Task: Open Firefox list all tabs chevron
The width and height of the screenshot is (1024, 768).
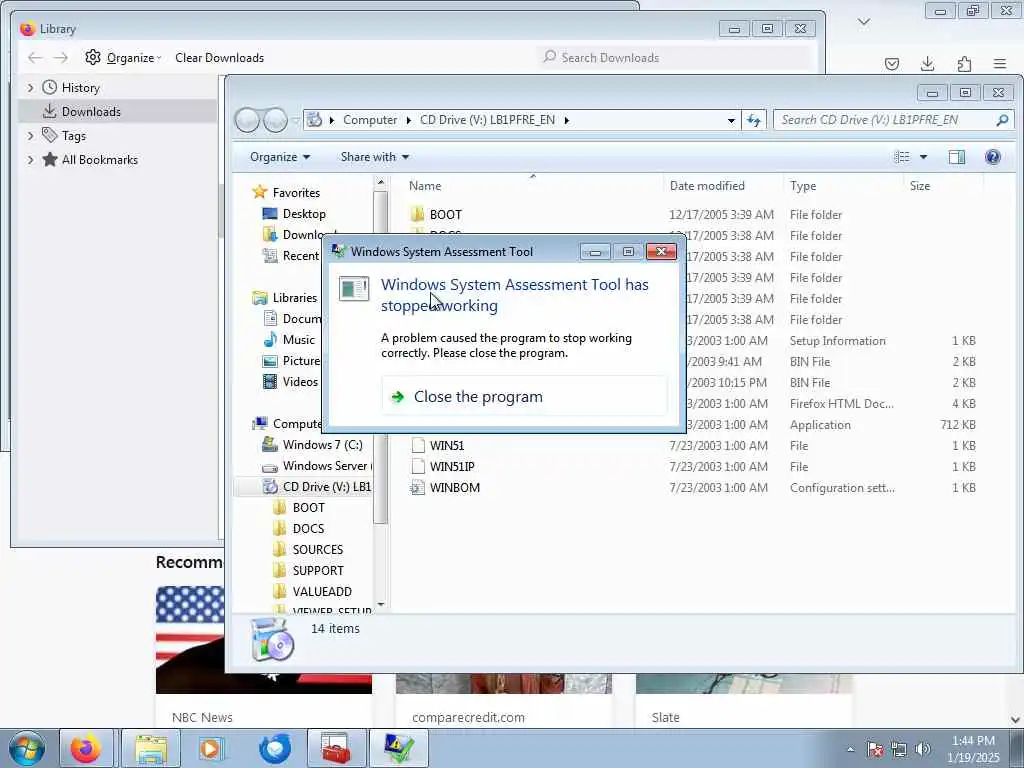Action: pyautogui.click(x=864, y=22)
